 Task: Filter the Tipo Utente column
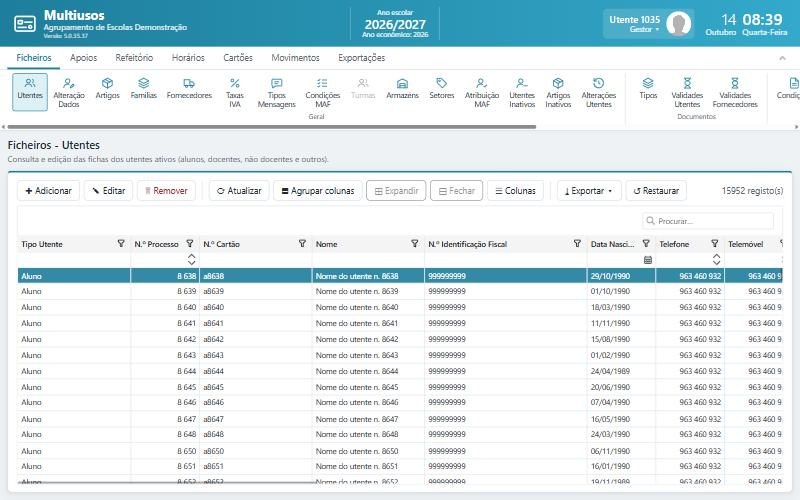pos(121,243)
